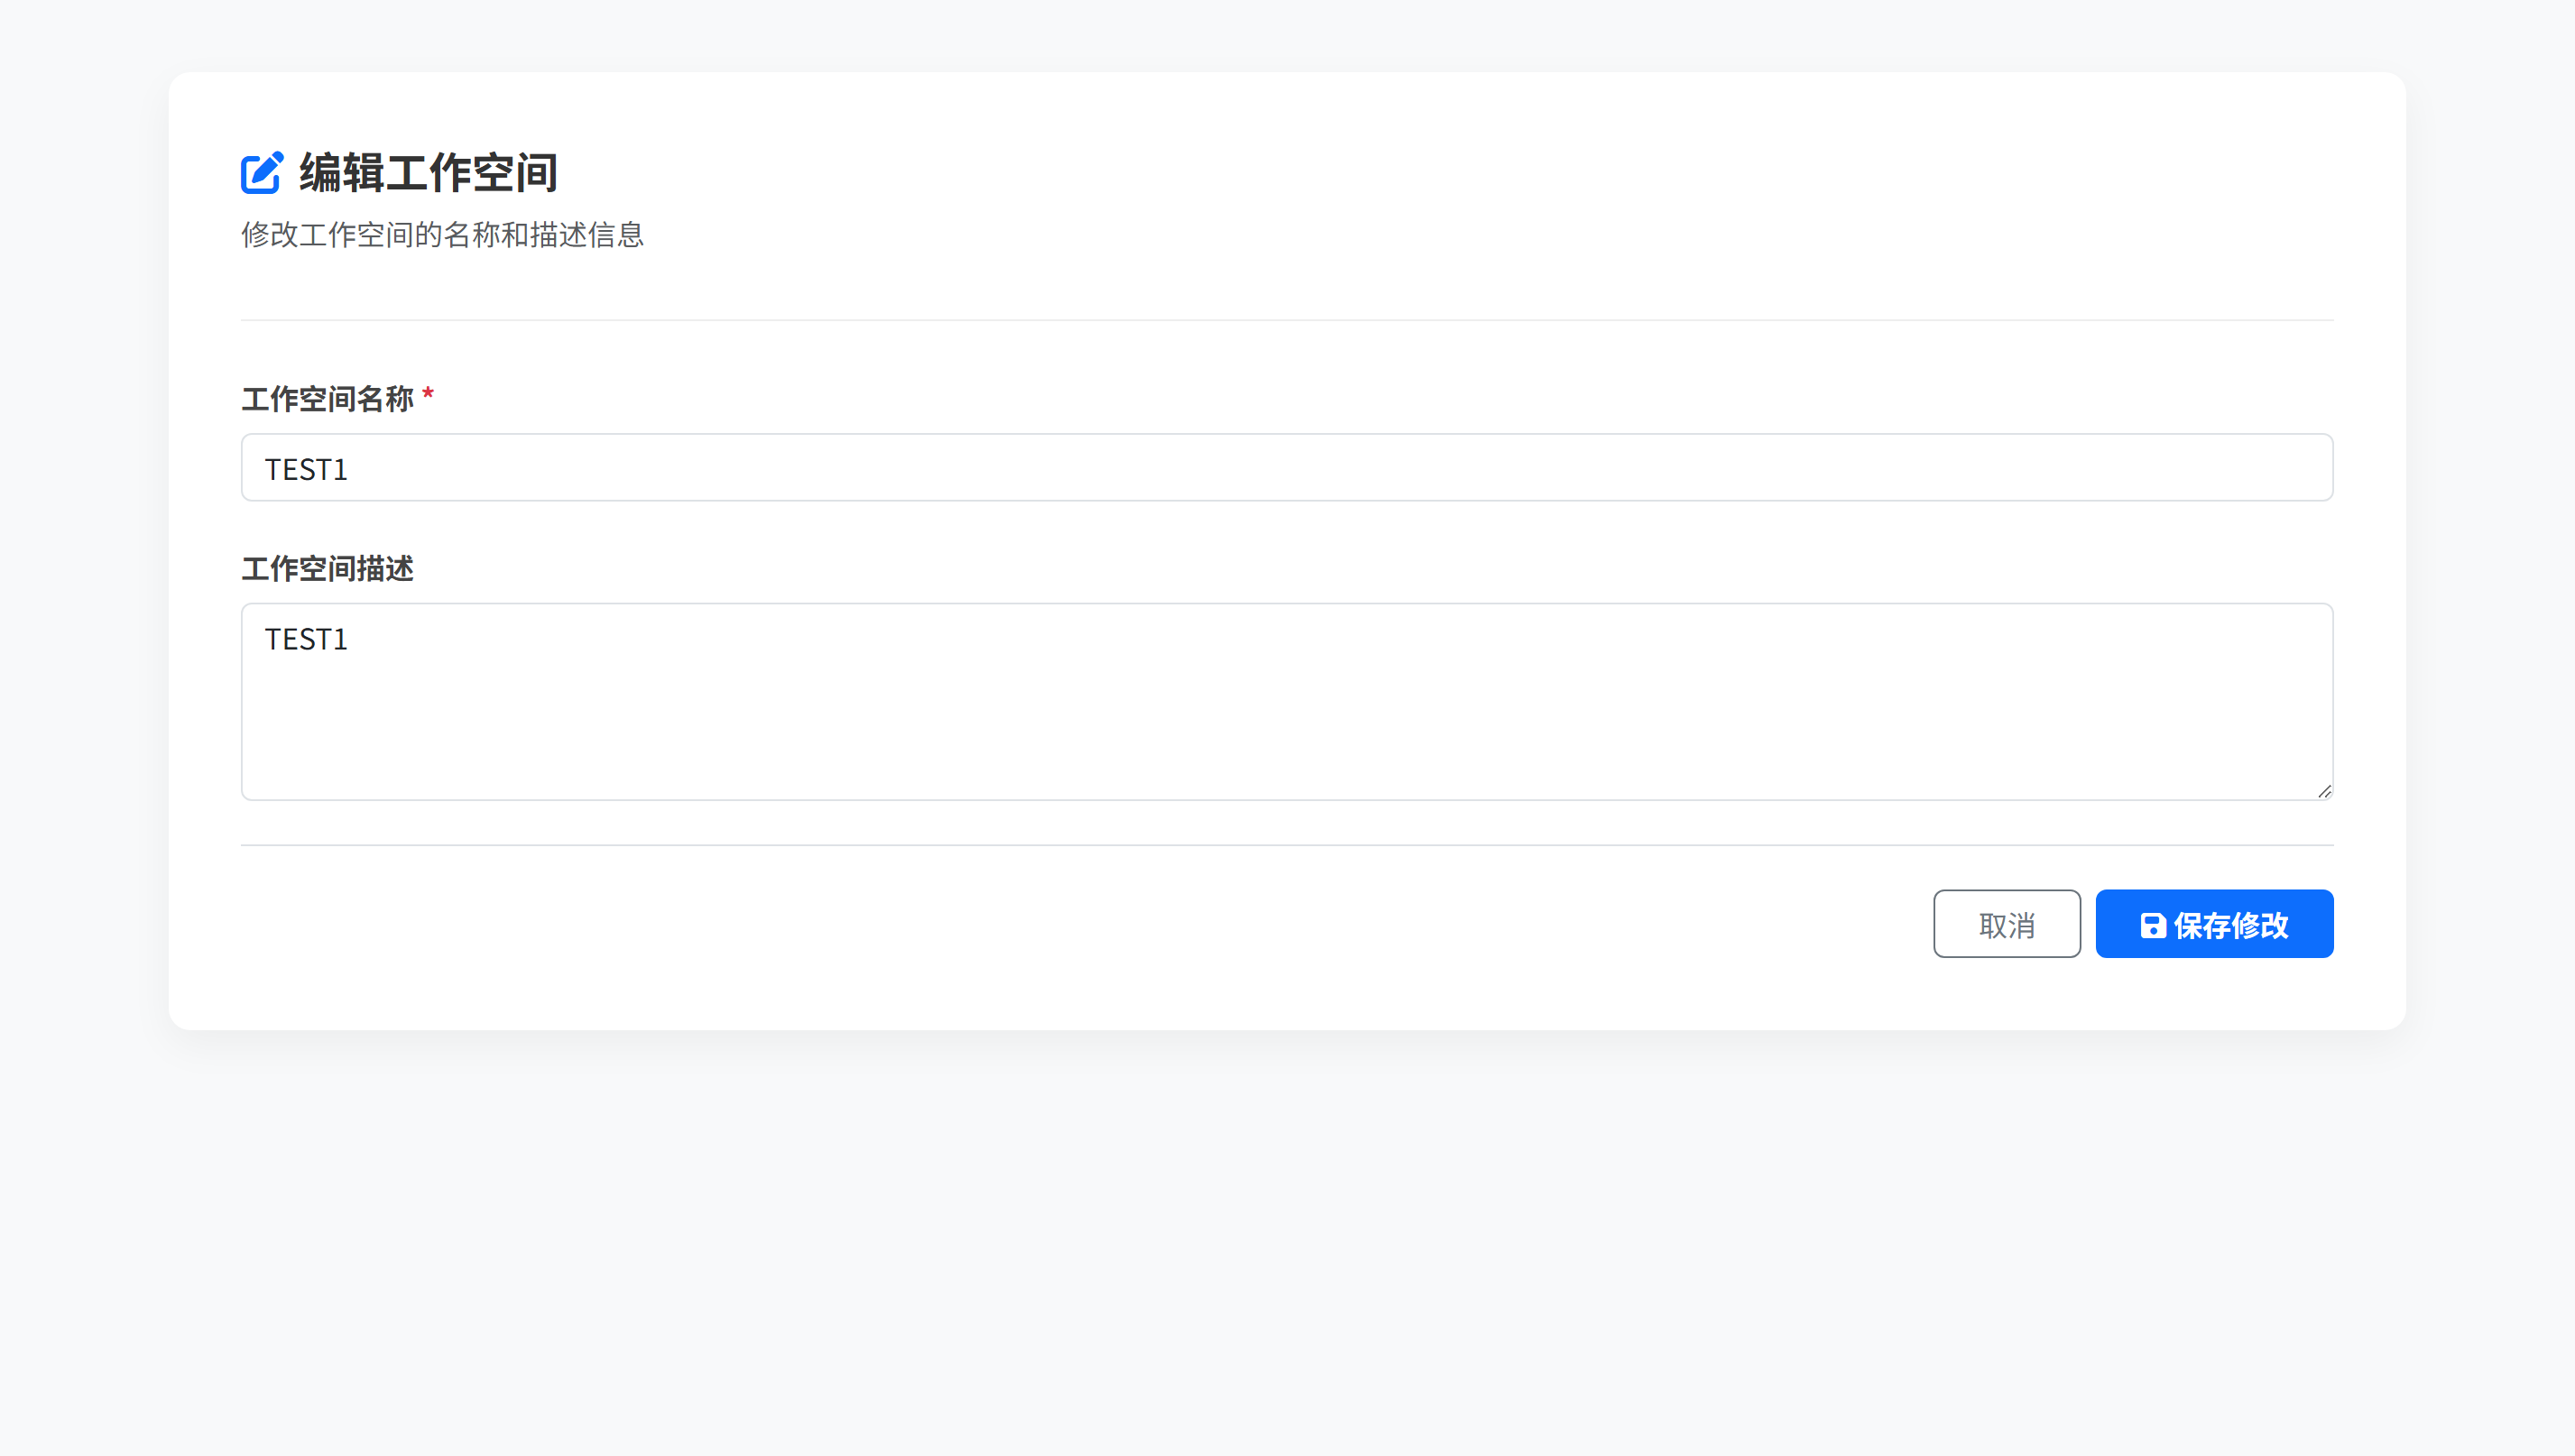Click the edit pencil icon beside the title
2575x1456 pixels.
pos(262,172)
